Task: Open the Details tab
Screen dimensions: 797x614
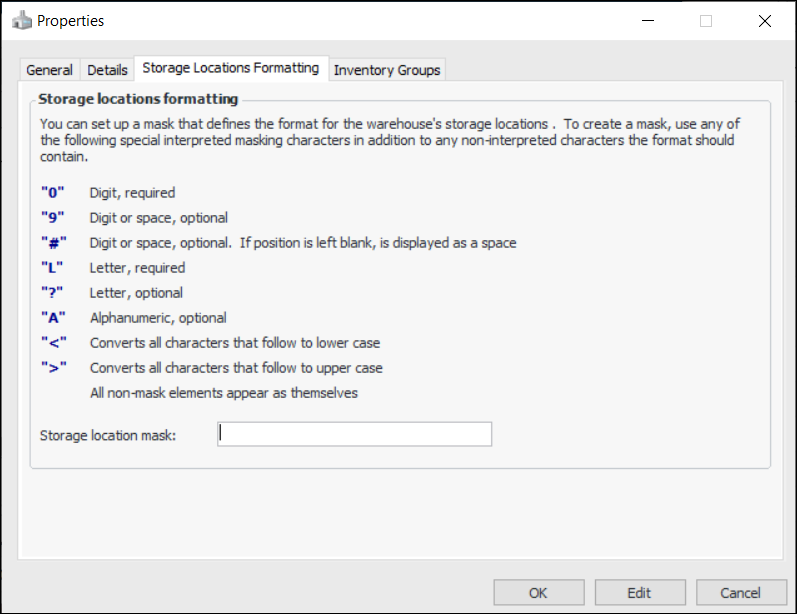Action: 107,70
